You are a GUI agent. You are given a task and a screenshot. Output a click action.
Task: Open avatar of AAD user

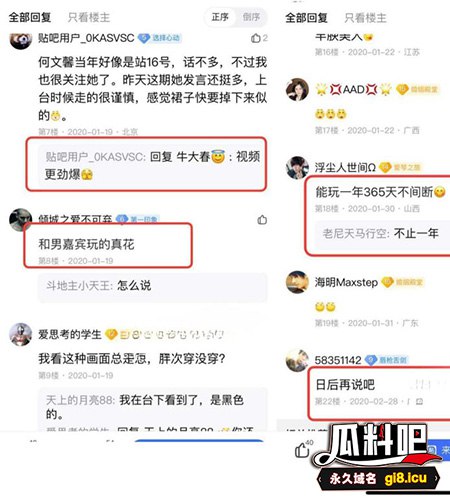pos(297,89)
